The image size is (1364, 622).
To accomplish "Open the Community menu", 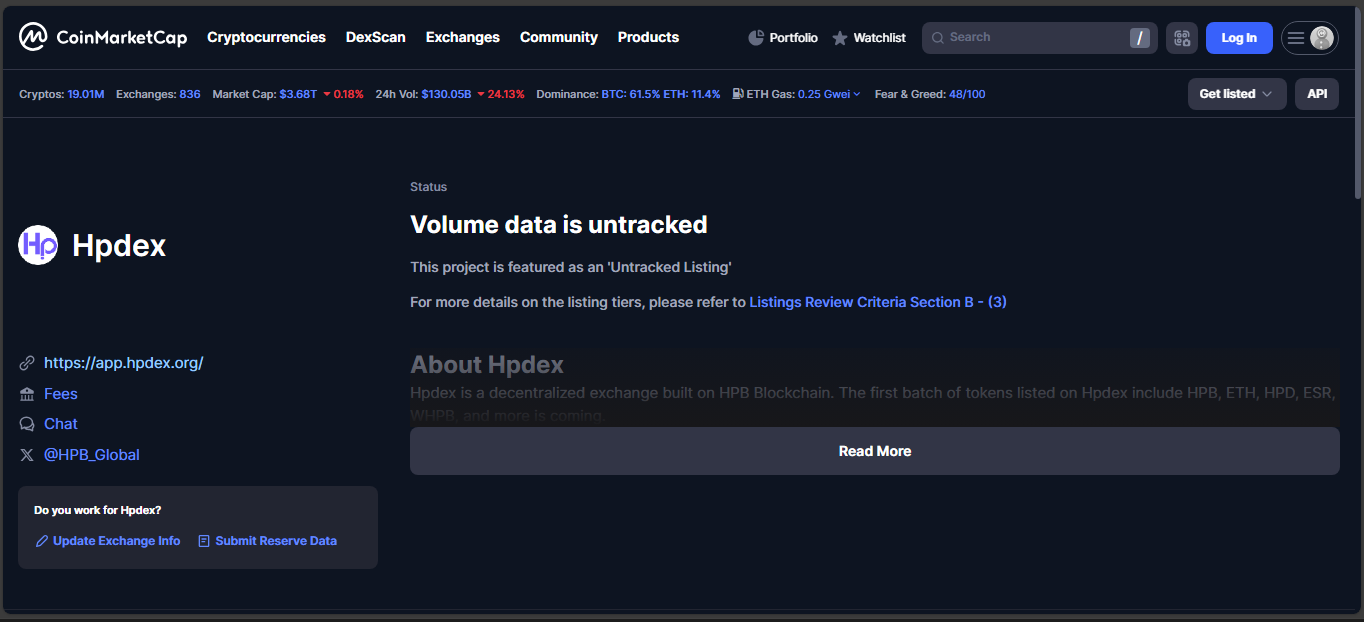I will pyautogui.click(x=559, y=37).
